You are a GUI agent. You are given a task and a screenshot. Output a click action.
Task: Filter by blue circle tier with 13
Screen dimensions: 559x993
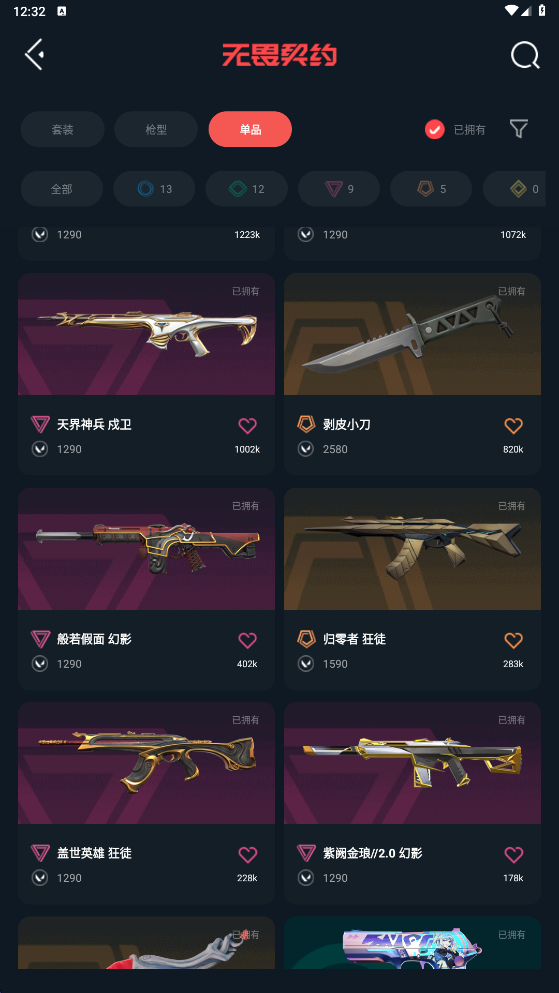pyautogui.click(x=154, y=189)
